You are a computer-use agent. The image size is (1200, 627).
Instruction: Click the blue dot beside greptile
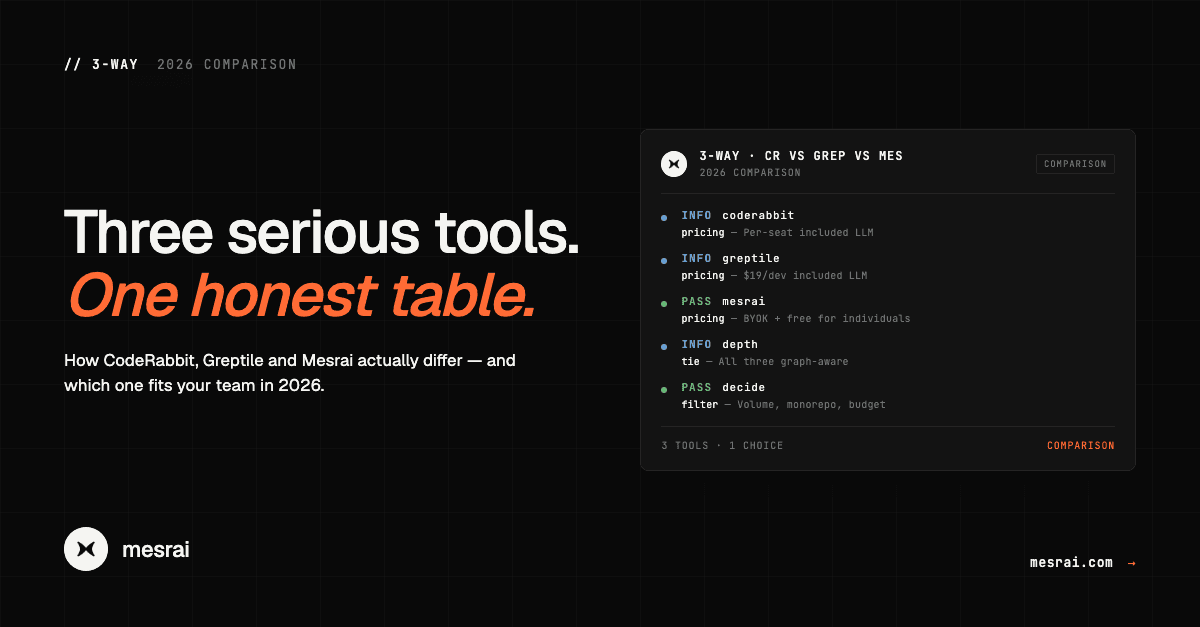pos(664,260)
